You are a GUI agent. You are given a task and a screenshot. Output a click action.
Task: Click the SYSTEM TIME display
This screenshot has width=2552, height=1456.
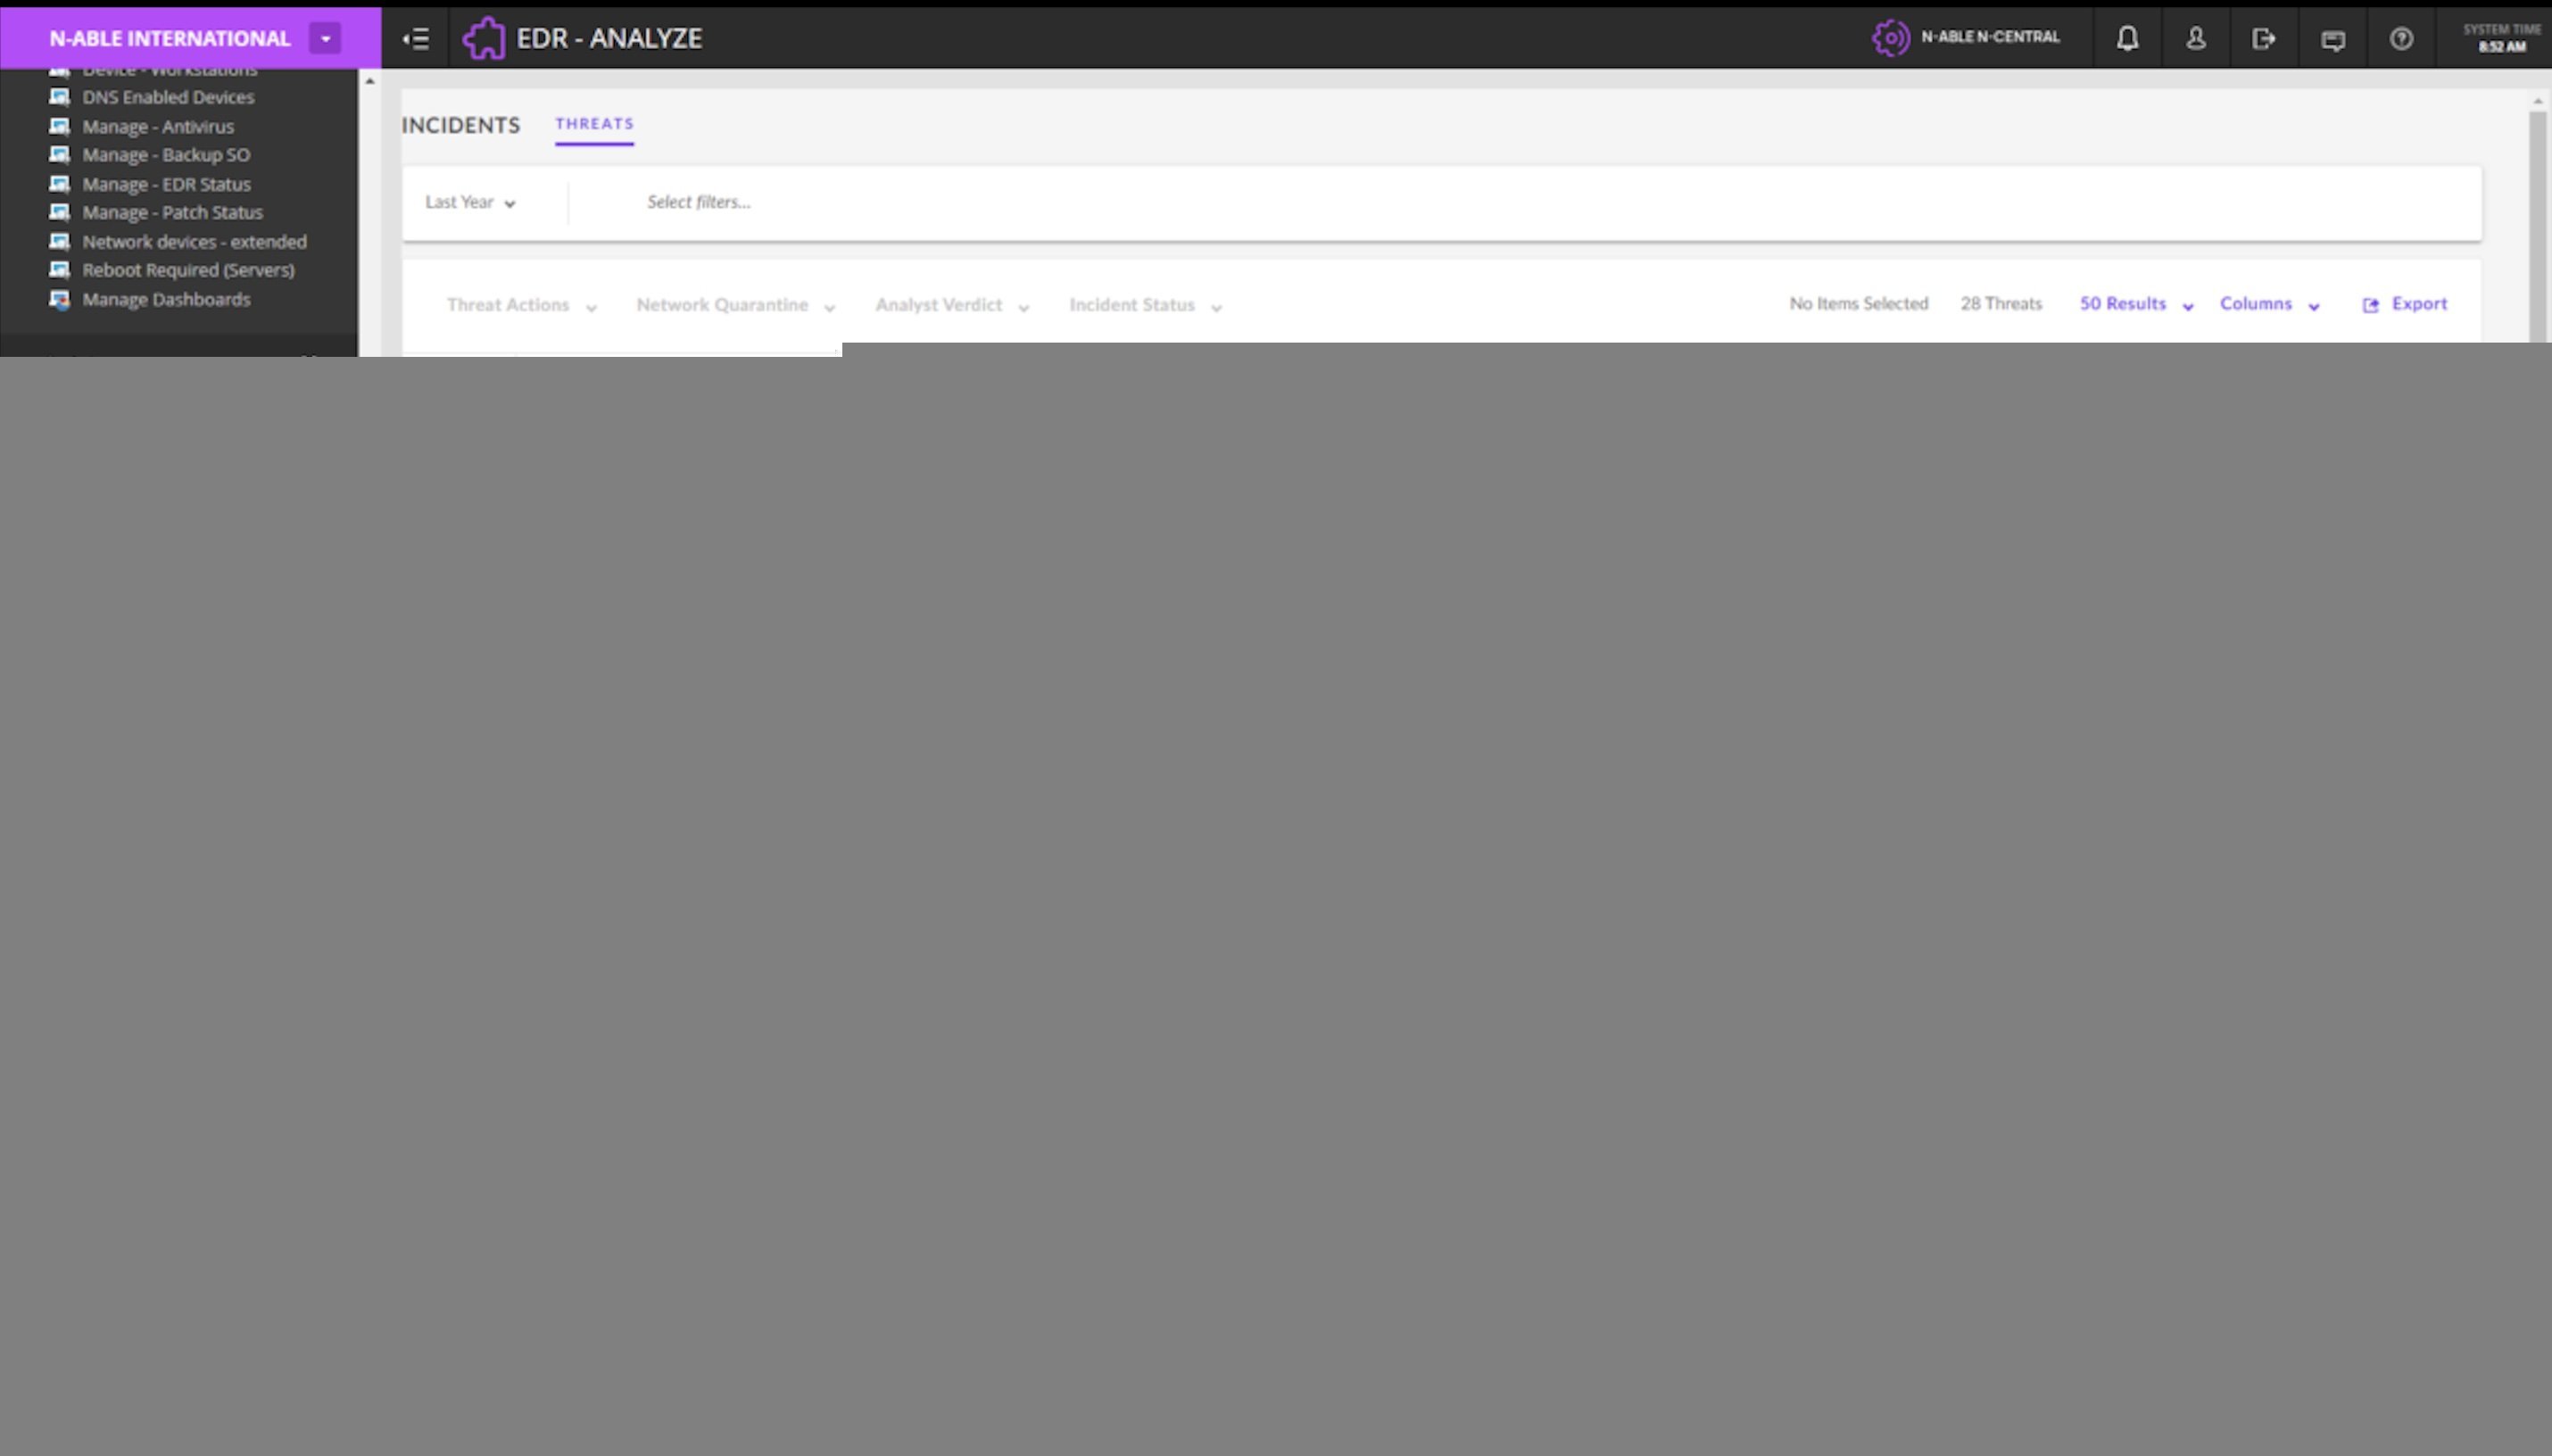2501,38
